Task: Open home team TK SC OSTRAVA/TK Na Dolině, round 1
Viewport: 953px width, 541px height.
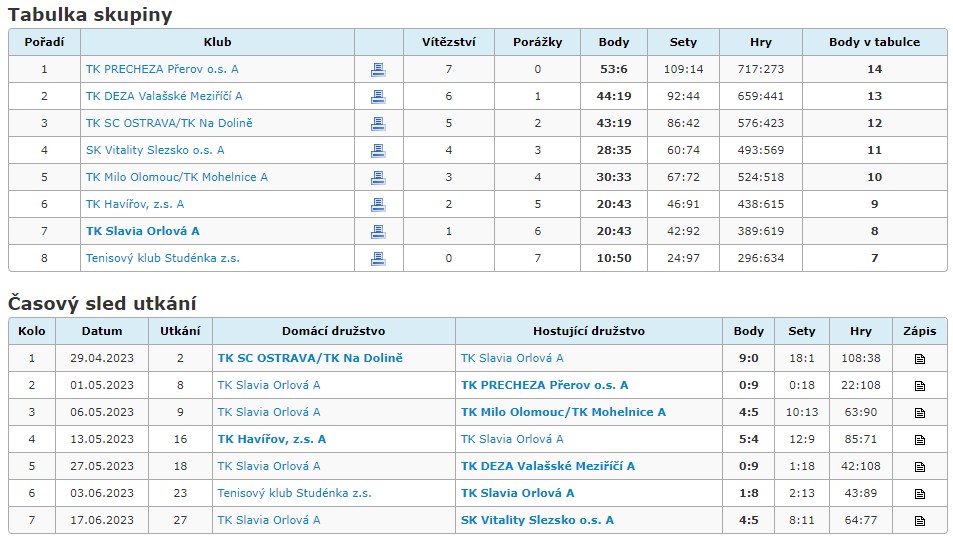Action: click(310, 358)
